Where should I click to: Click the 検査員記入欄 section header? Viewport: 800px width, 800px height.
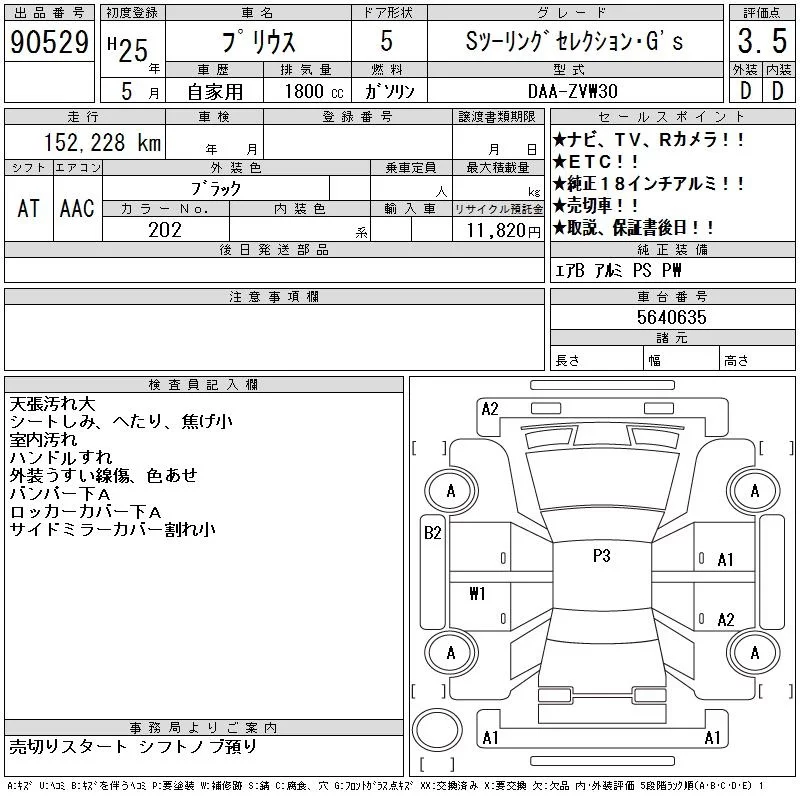coord(204,385)
